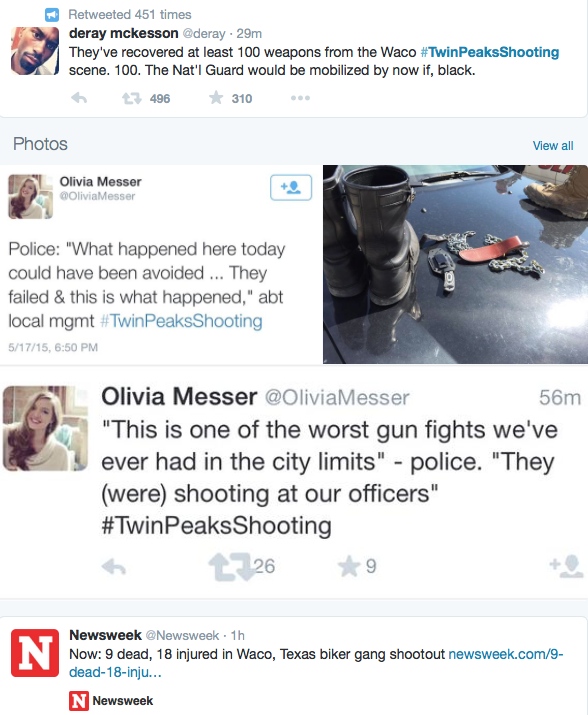Image resolution: width=588 pixels, height=715 pixels.
Task: Click the Retweeted megaphone icon
Action: [x=52, y=15]
